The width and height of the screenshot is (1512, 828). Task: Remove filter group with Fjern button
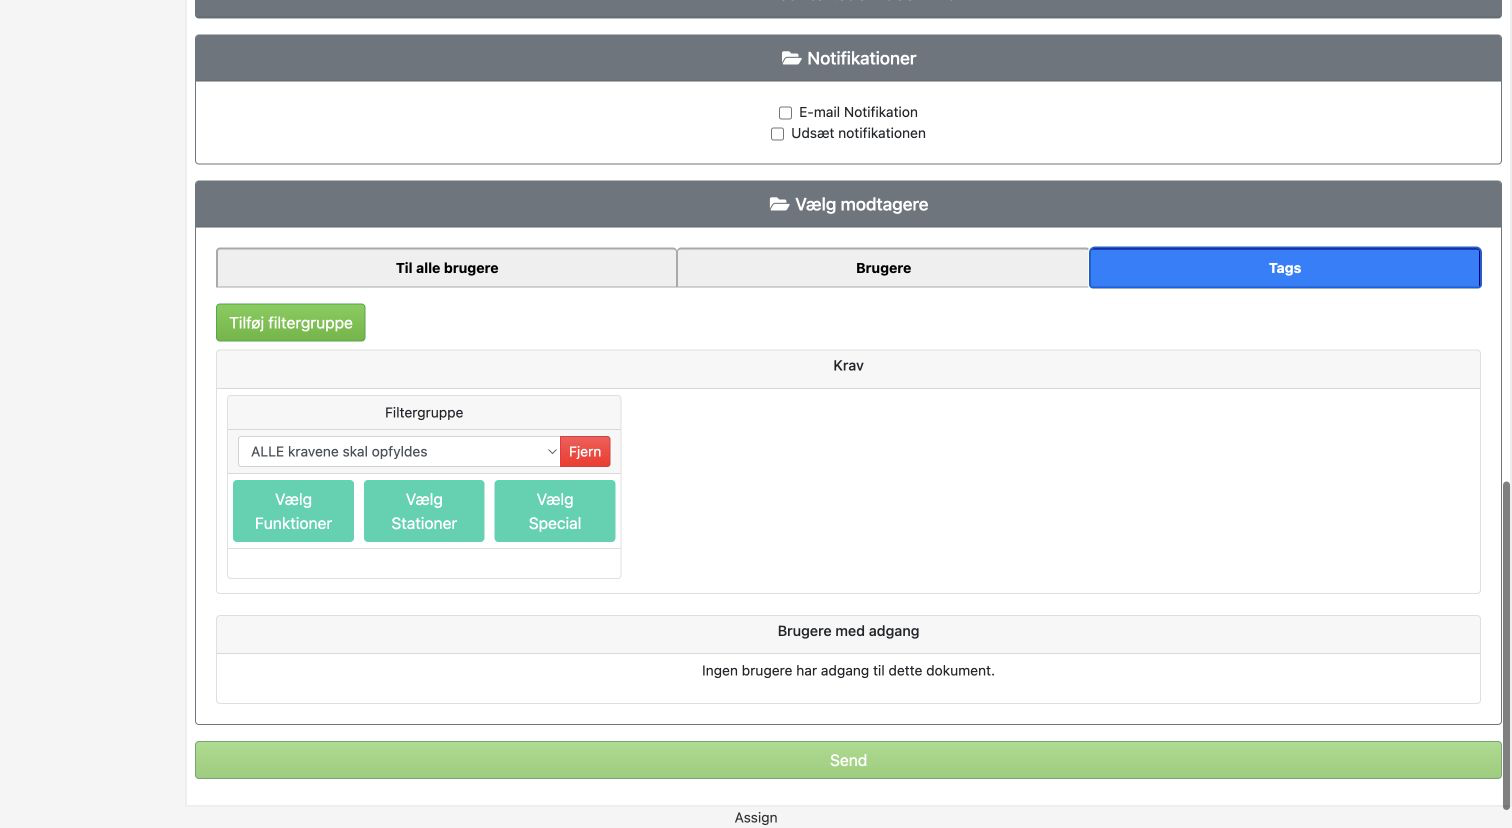585,452
